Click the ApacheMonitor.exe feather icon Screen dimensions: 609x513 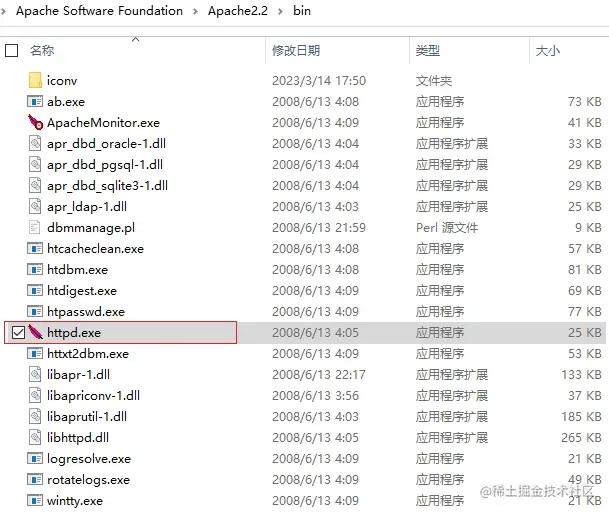pos(35,122)
